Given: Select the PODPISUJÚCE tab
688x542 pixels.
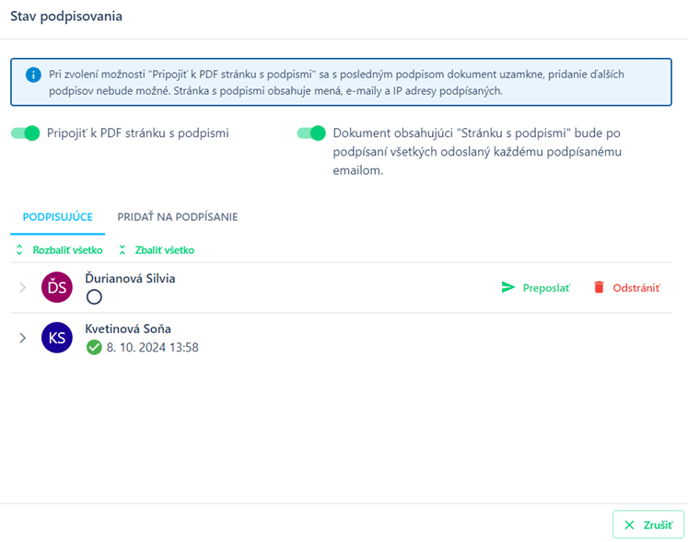Looking at the screenshot, I should click(57, 217).
